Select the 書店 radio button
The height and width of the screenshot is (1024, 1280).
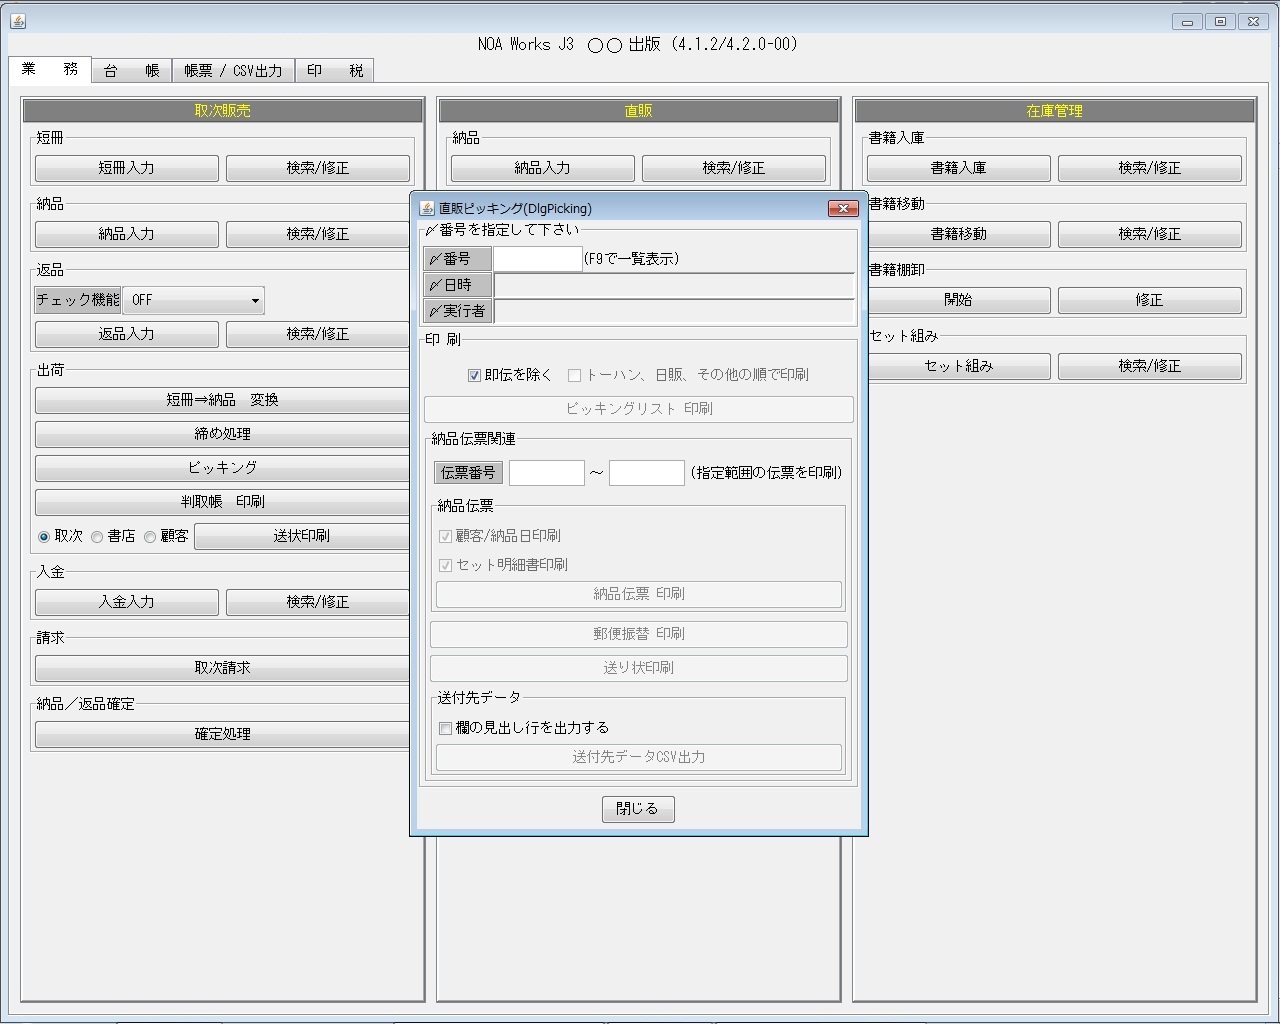pyautogui.click(x=97, y=537)
